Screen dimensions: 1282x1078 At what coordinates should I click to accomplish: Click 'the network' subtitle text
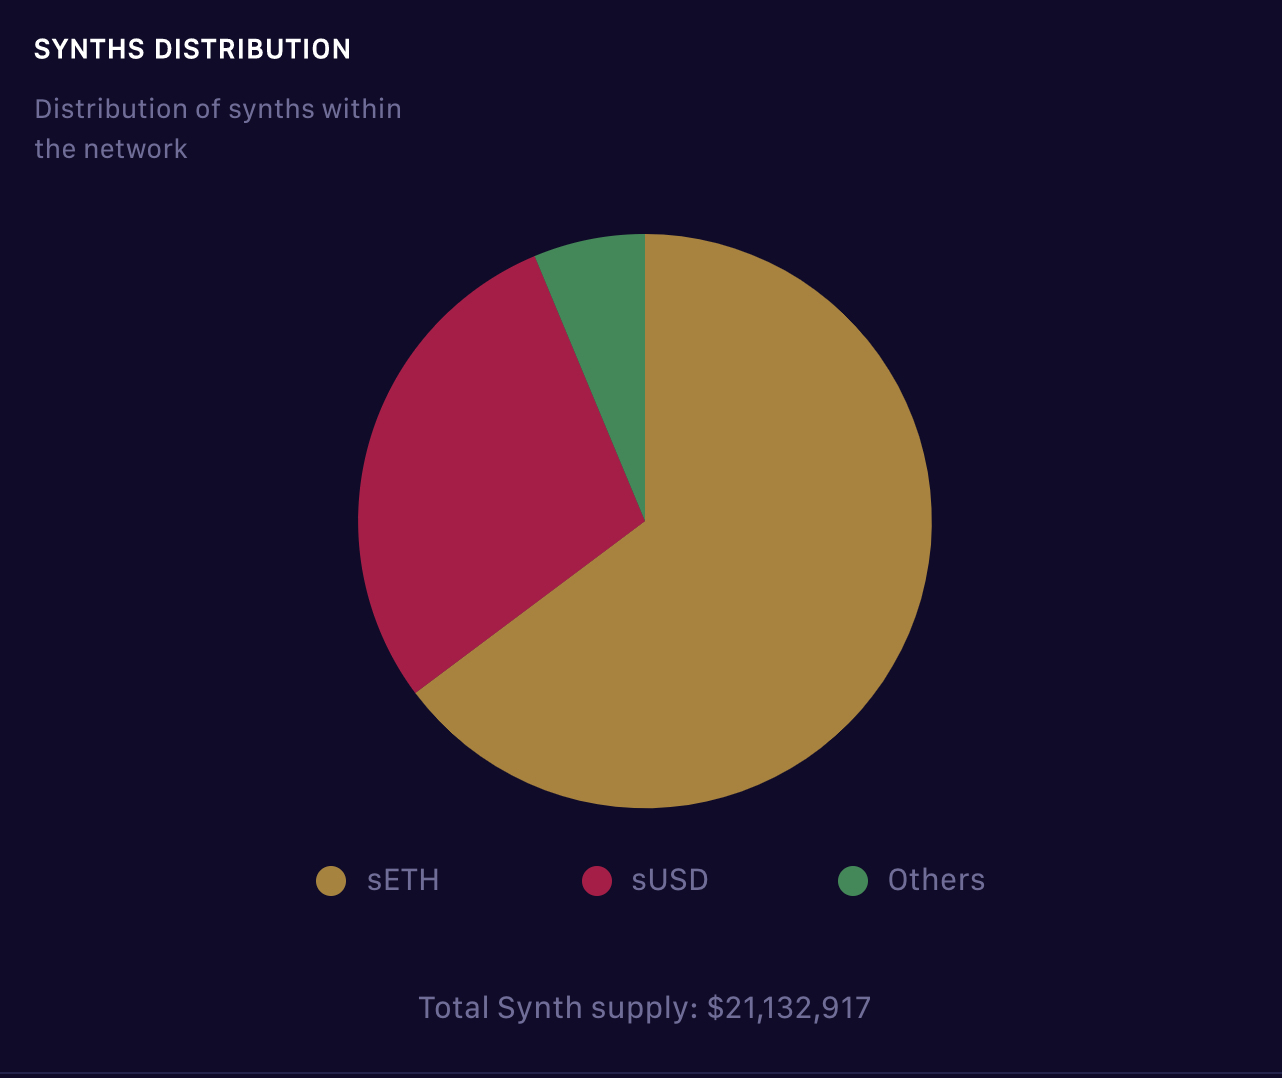(x=111, y=149)
